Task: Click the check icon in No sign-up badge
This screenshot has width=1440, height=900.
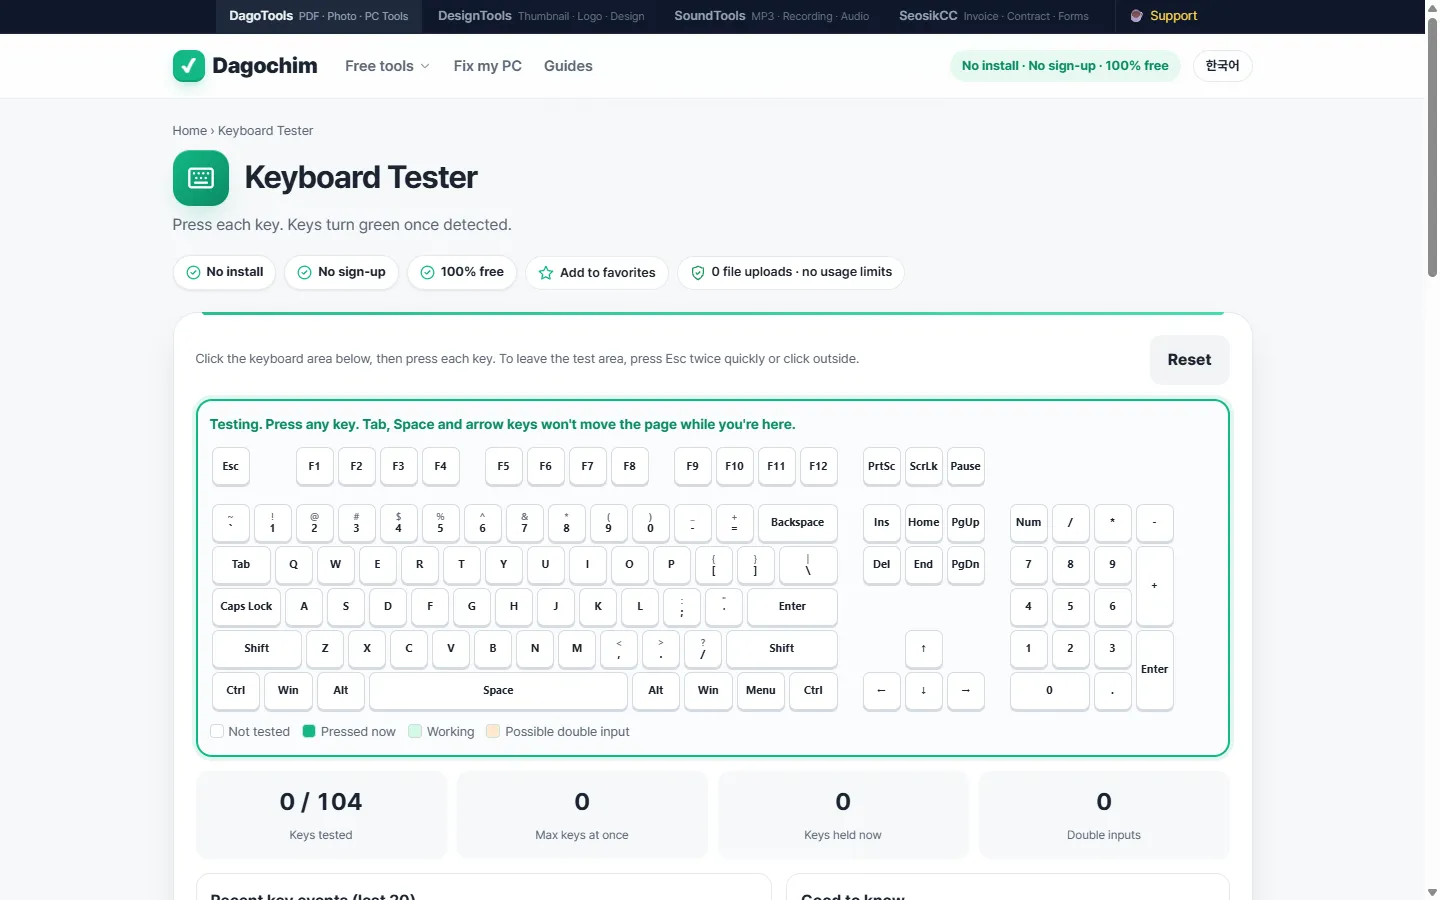Action: pyautogui.click(x=304, y=272)
